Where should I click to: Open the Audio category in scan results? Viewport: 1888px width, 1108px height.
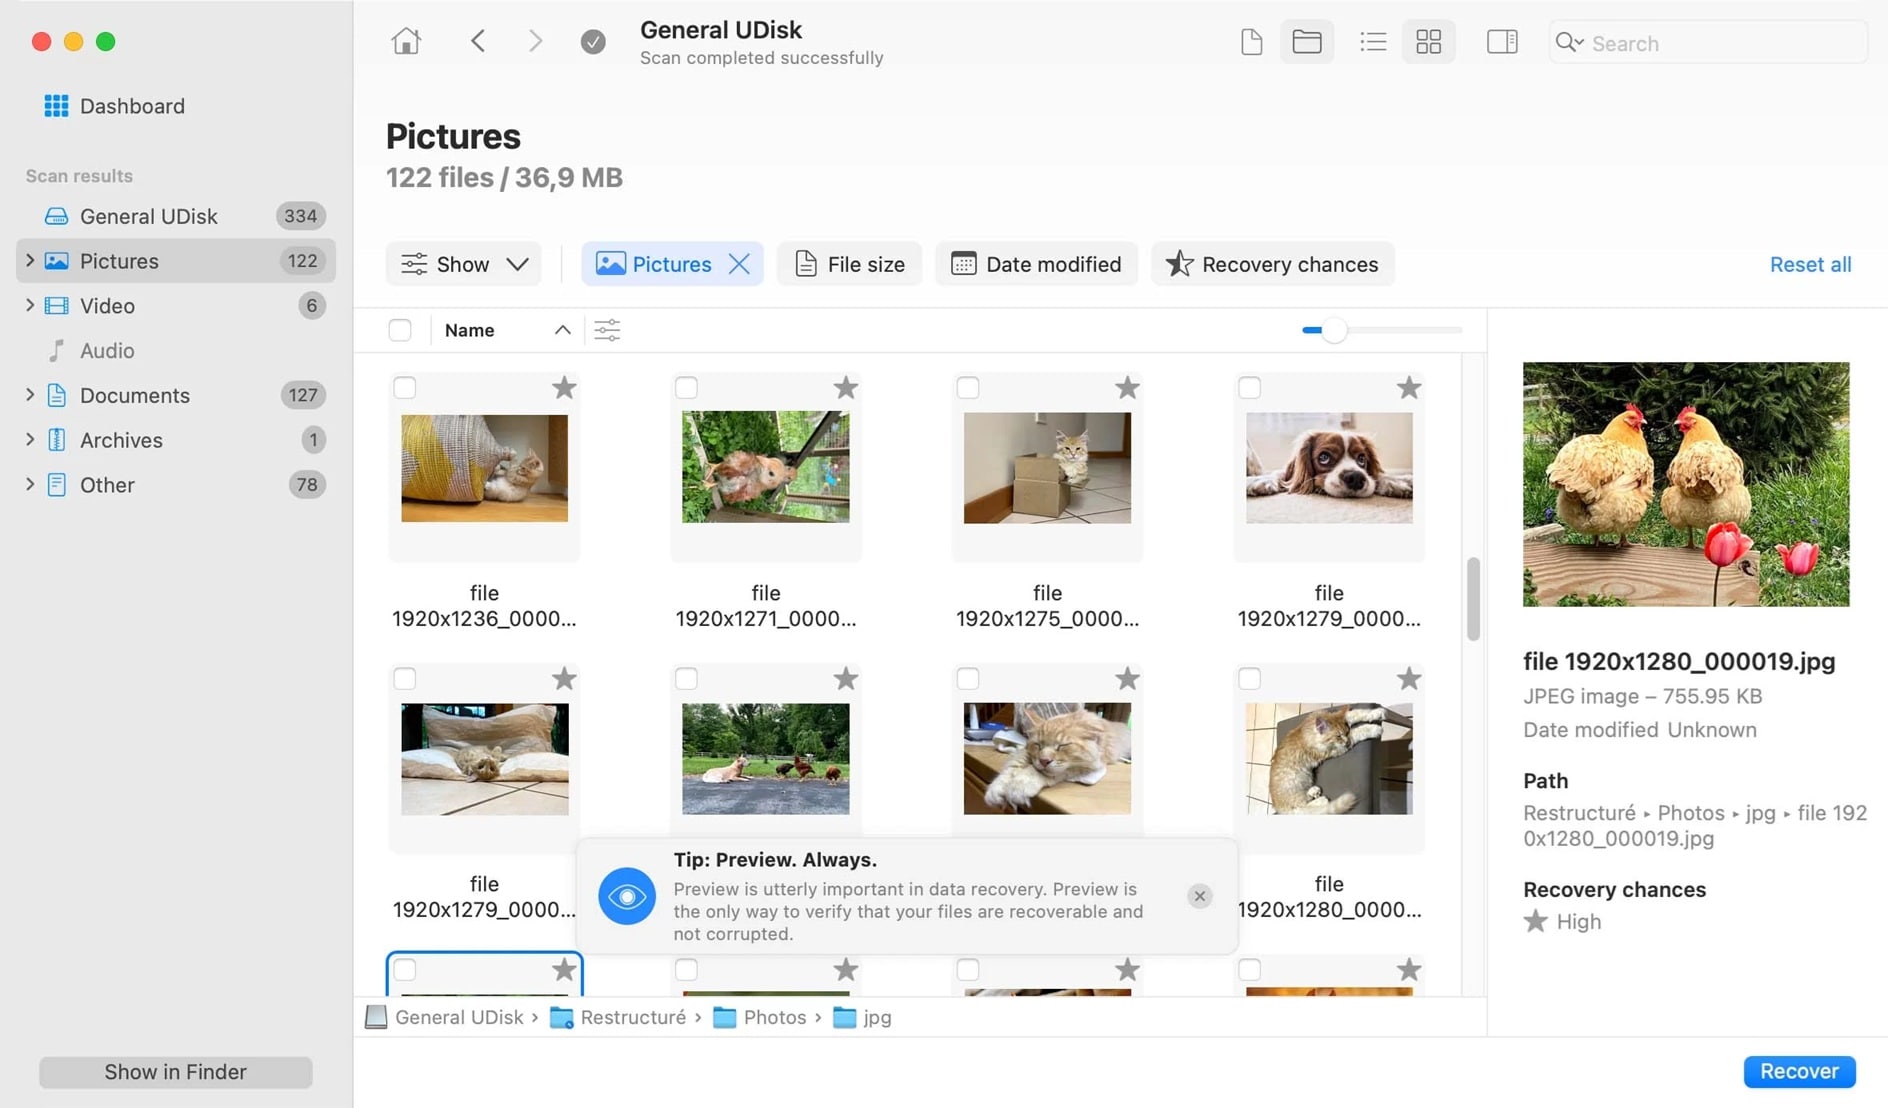tap(106, 350)
